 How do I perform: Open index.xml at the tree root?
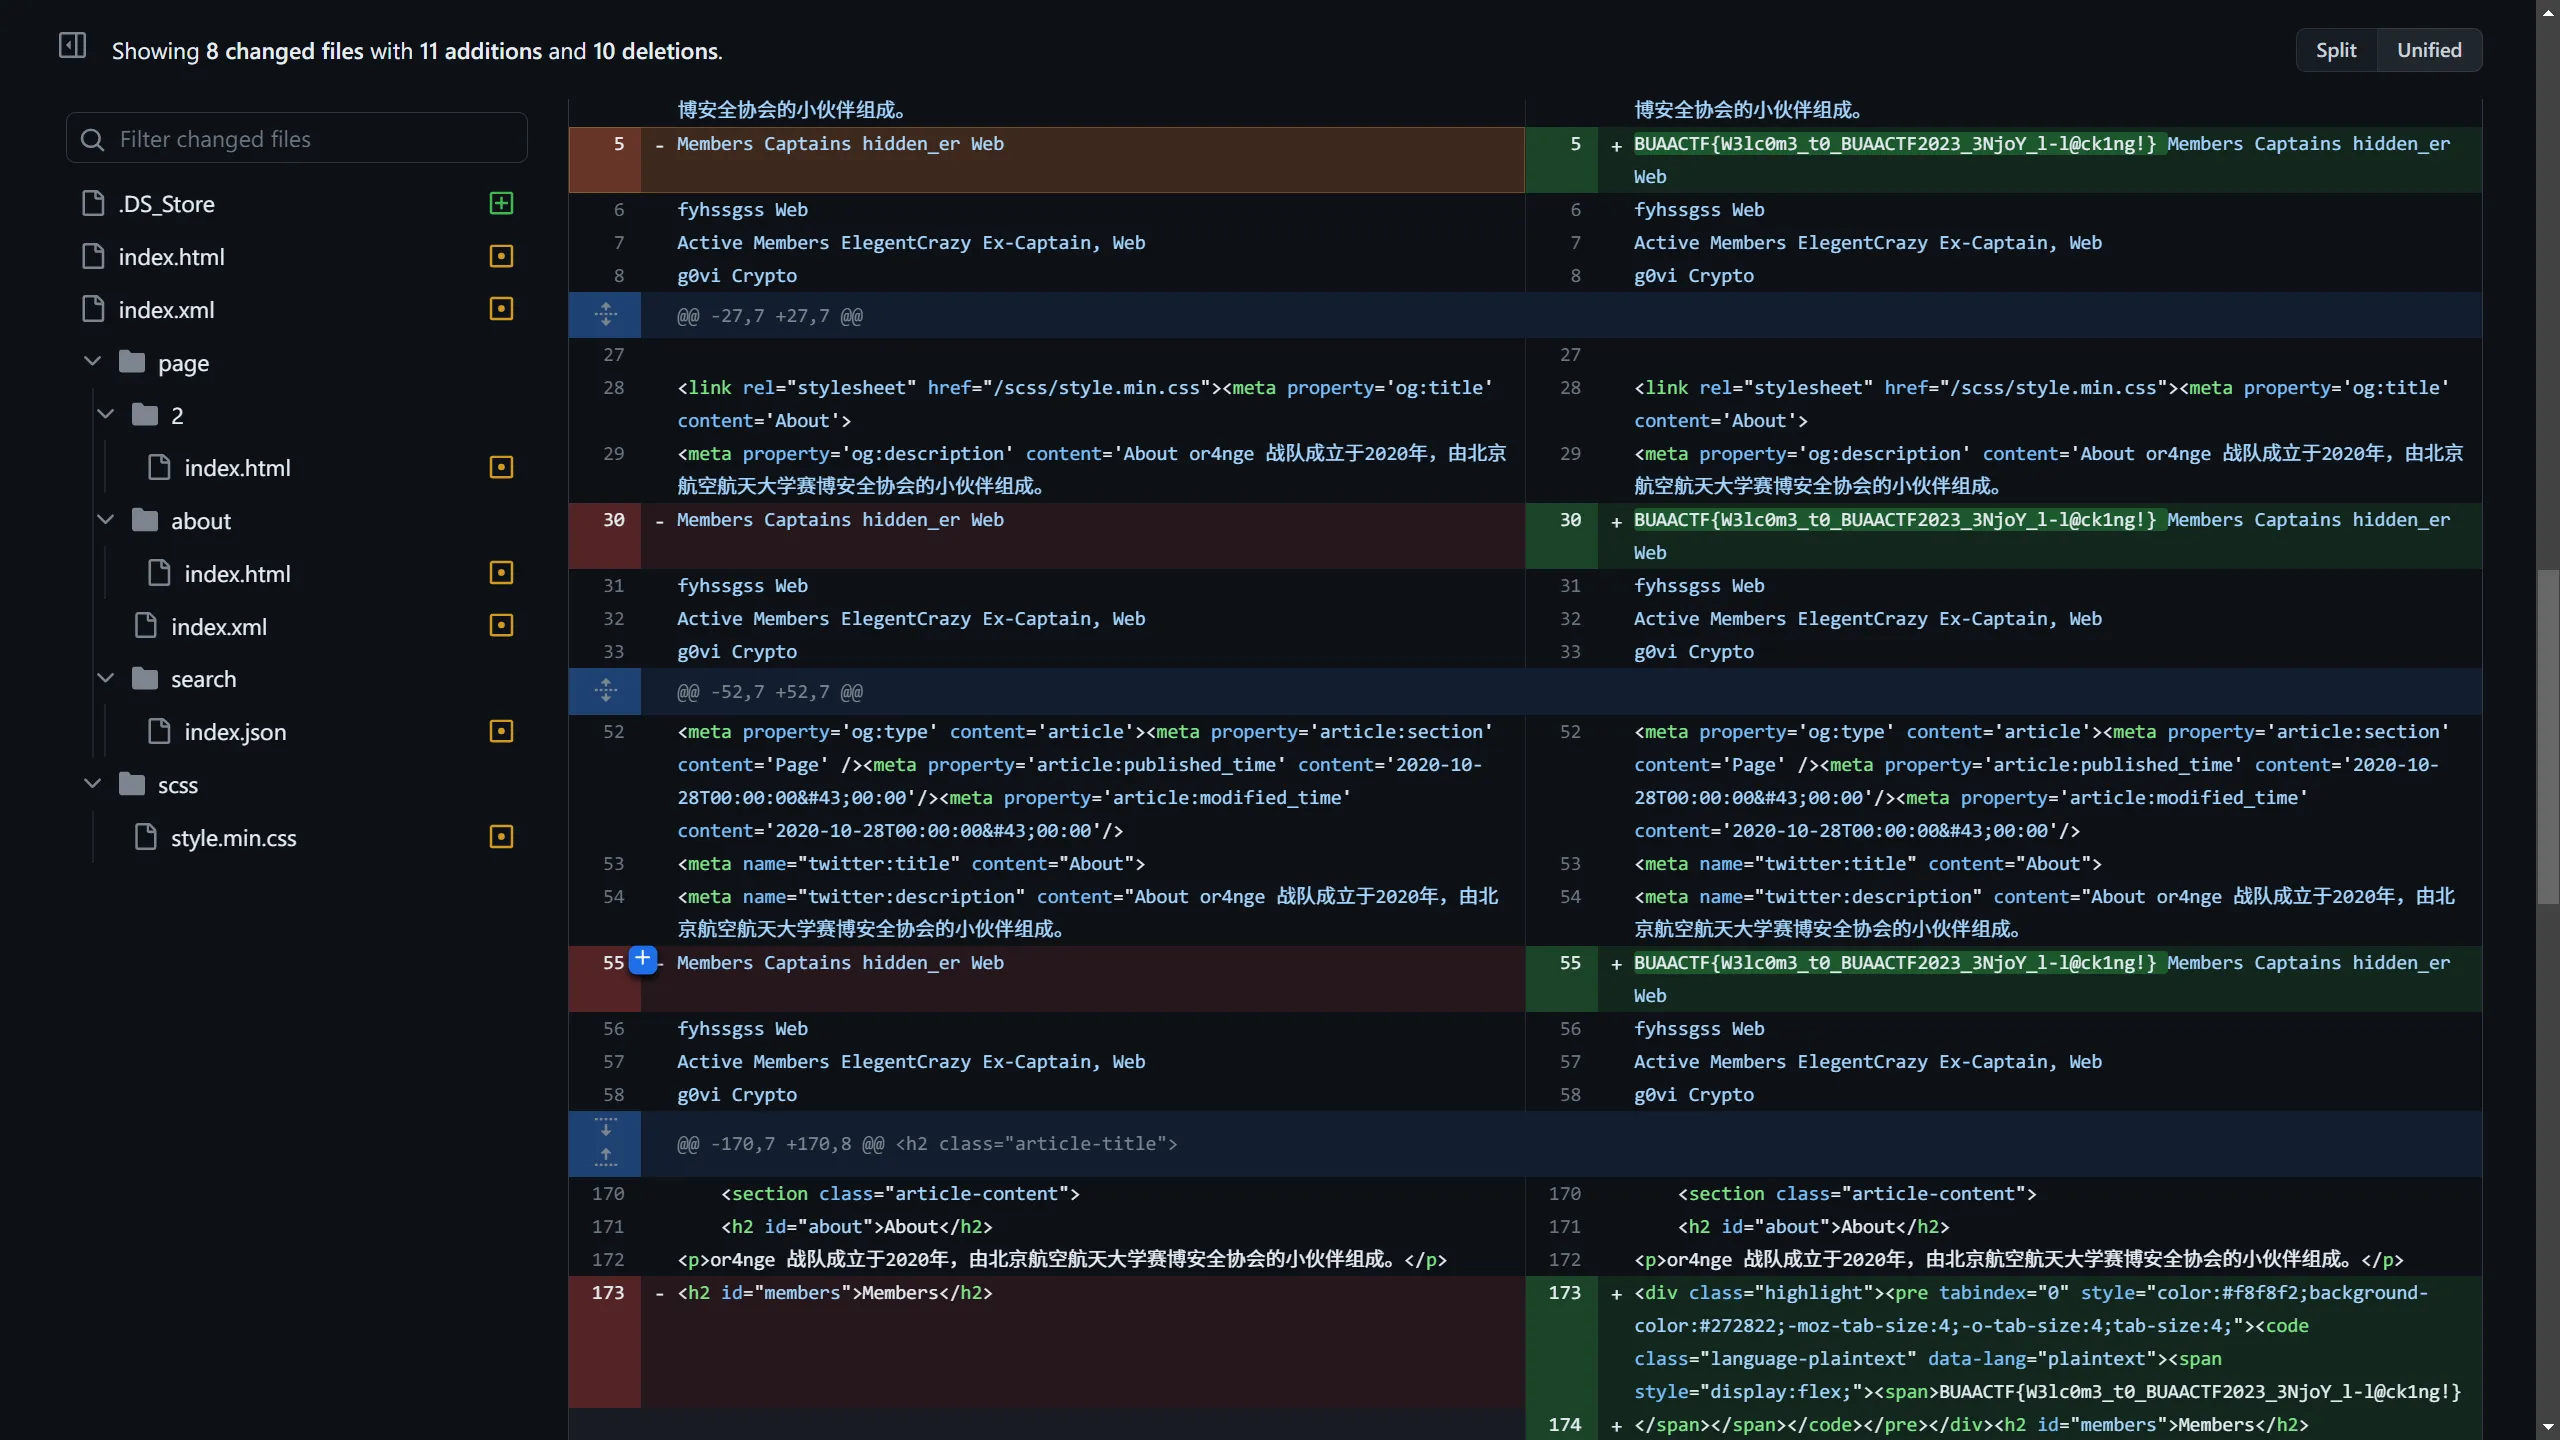[166, 310]
